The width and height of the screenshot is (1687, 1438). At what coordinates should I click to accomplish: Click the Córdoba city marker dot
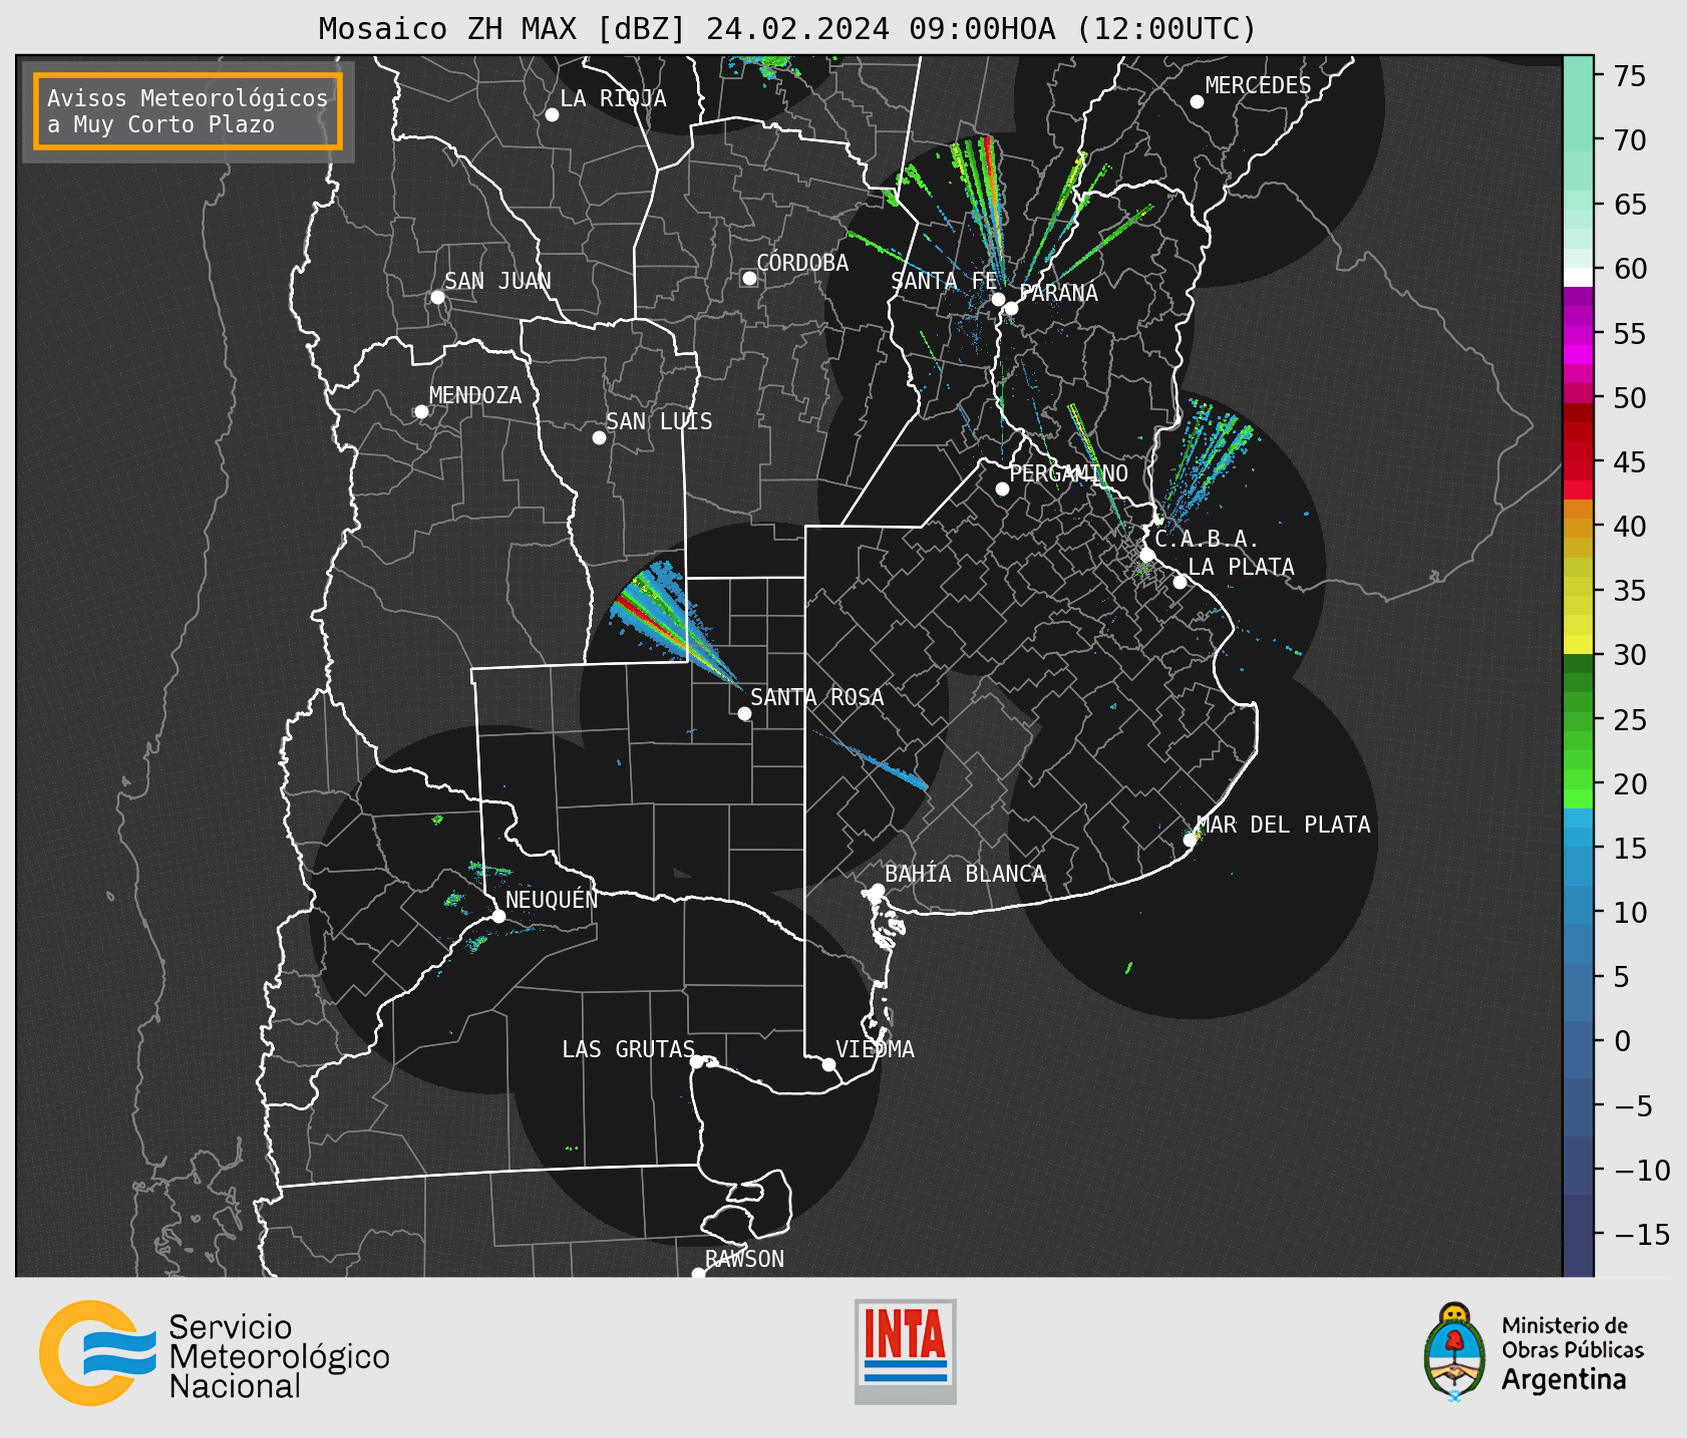[x=749, y=278]
